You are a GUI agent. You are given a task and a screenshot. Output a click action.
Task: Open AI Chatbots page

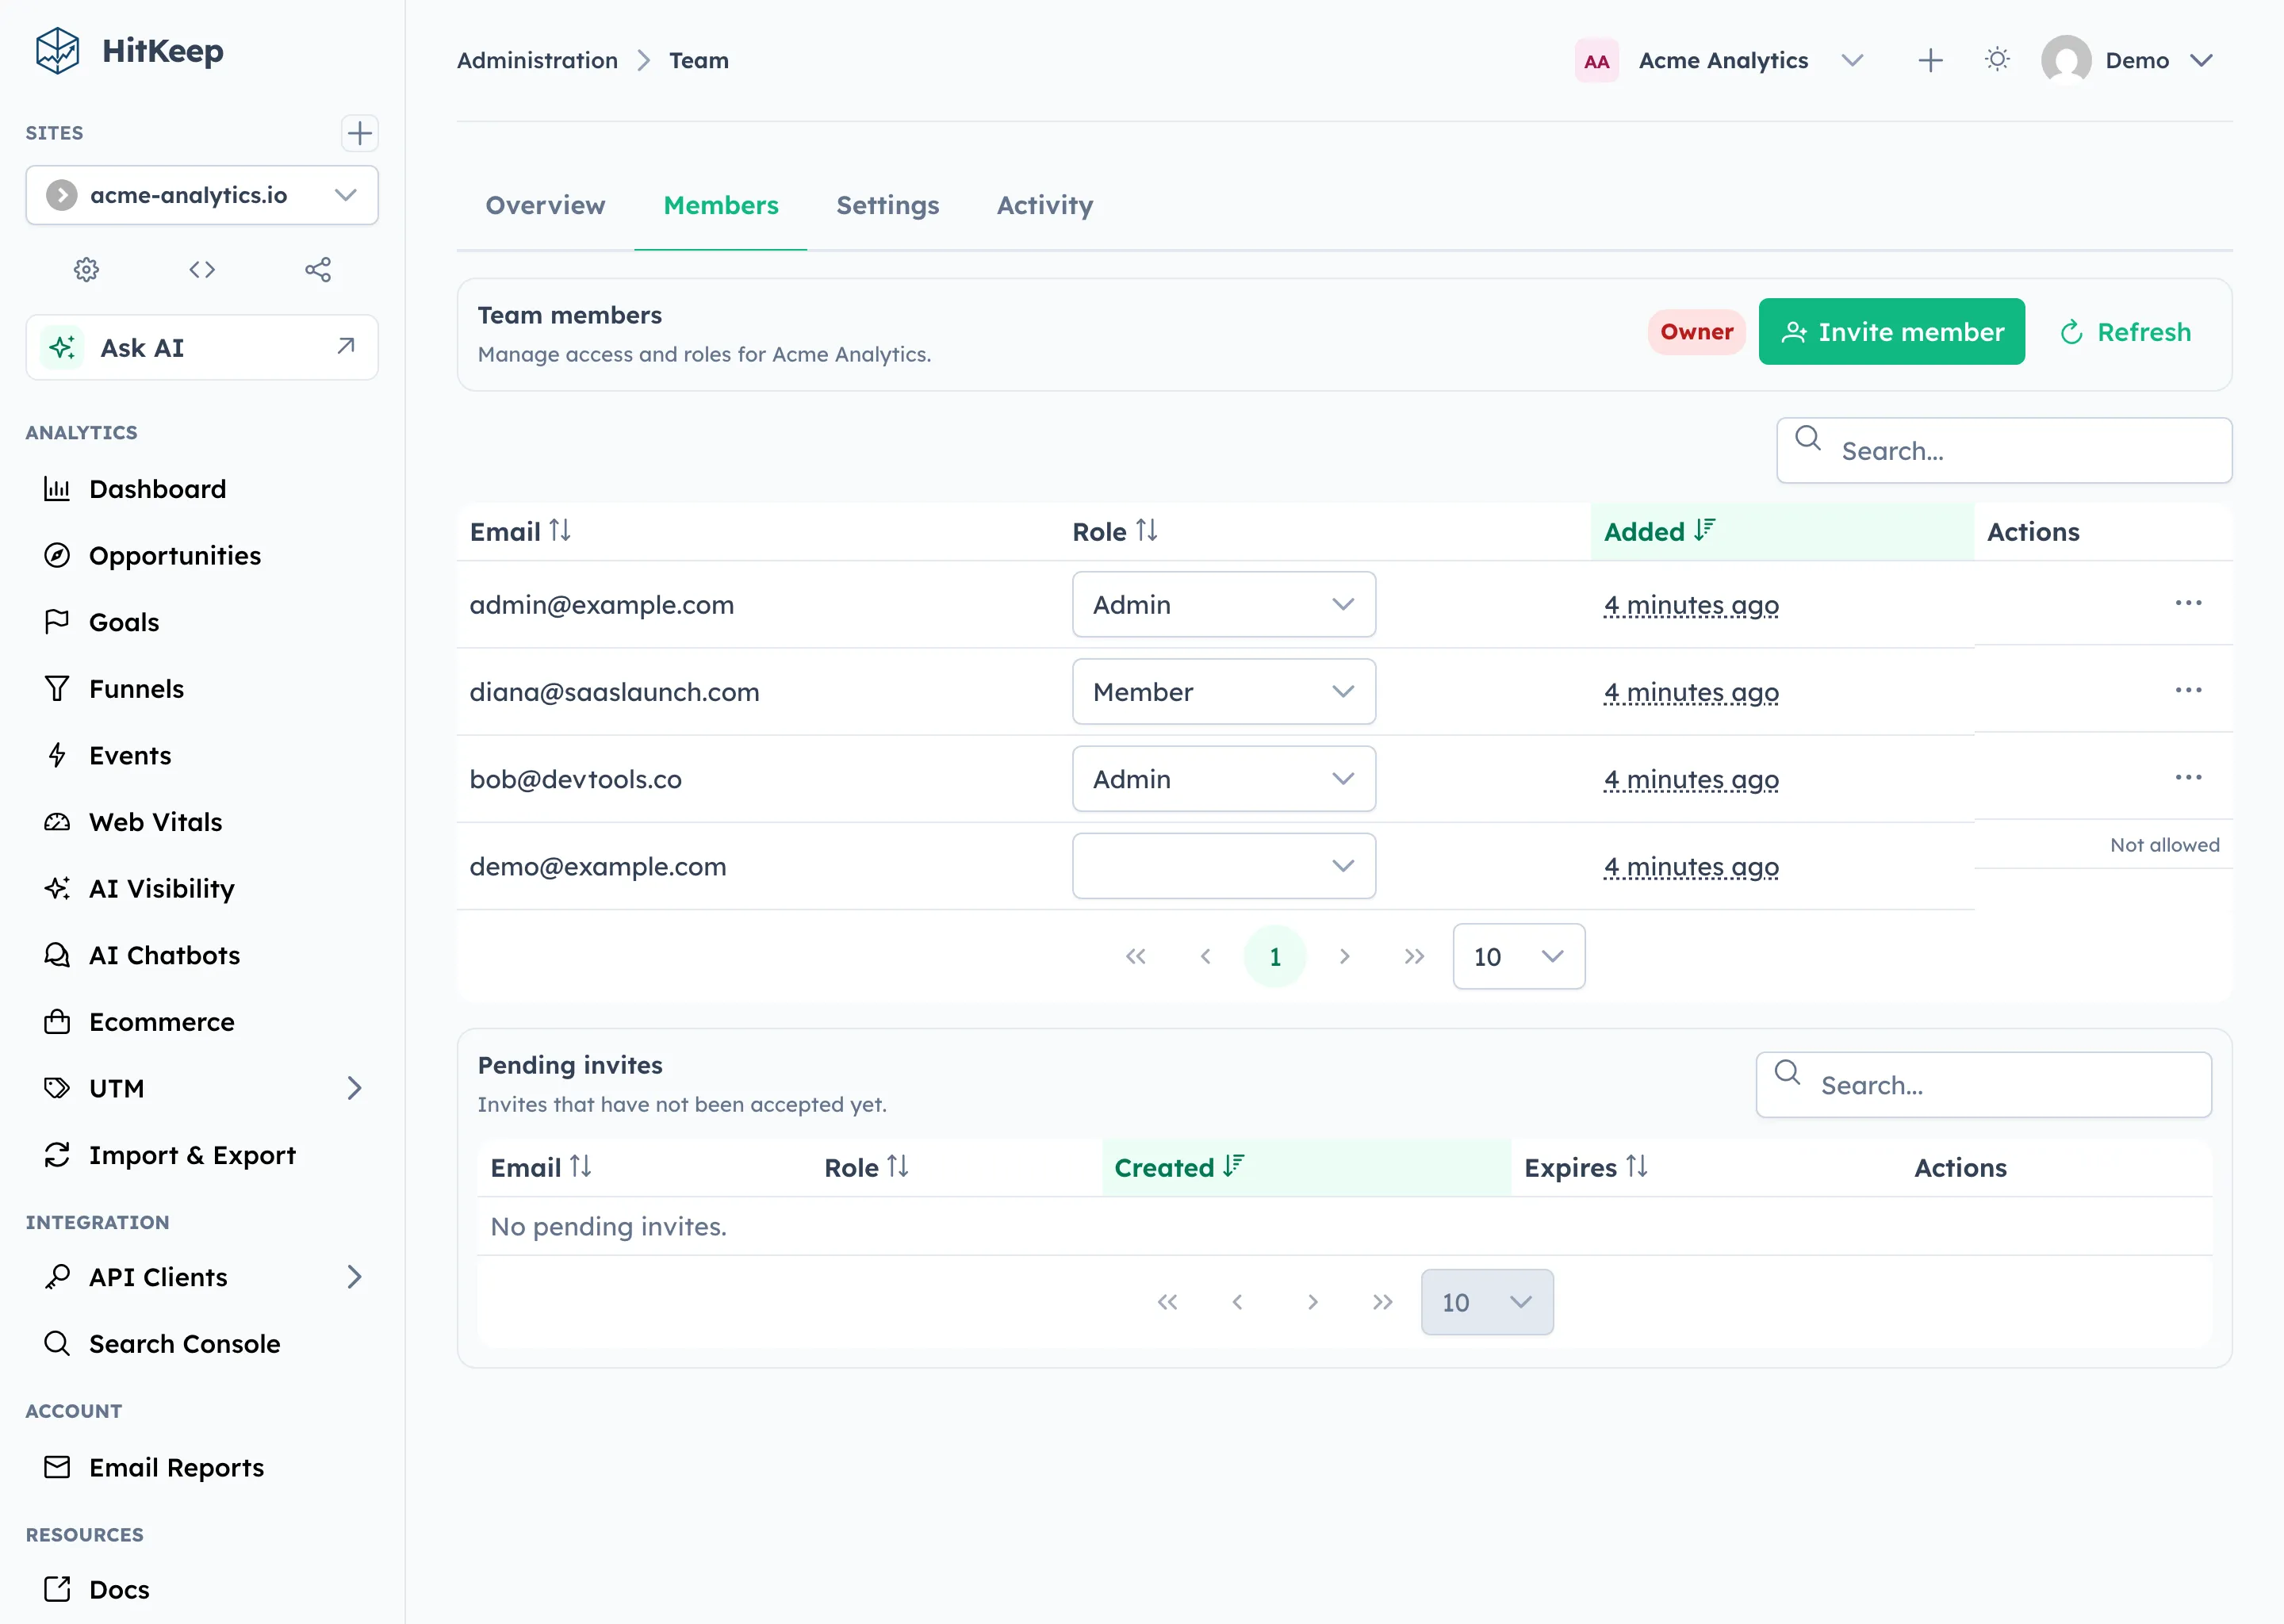point(202,955)
